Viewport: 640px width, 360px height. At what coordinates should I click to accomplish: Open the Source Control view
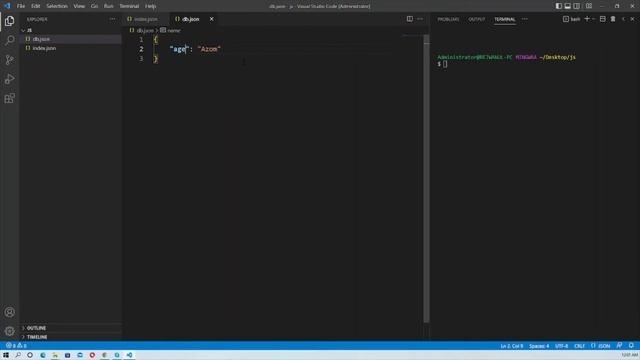tap(9, 60)
